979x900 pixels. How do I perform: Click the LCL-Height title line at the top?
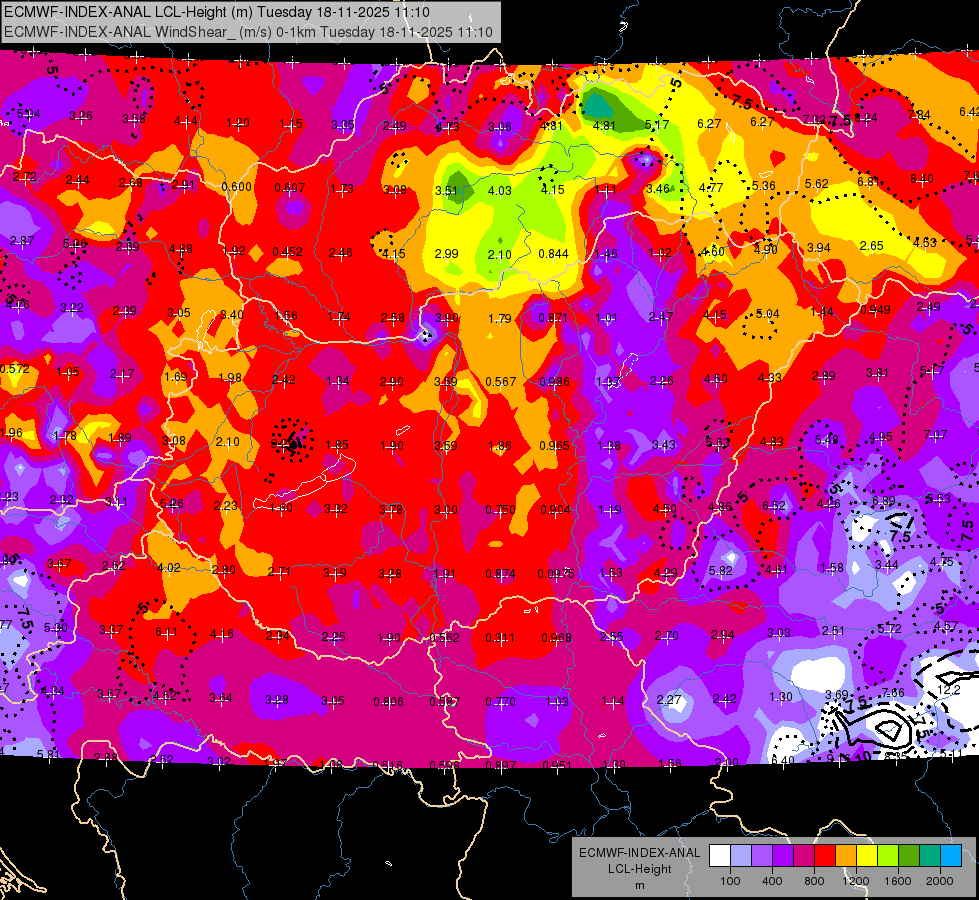pyautogui.click(x=216, y=12)
